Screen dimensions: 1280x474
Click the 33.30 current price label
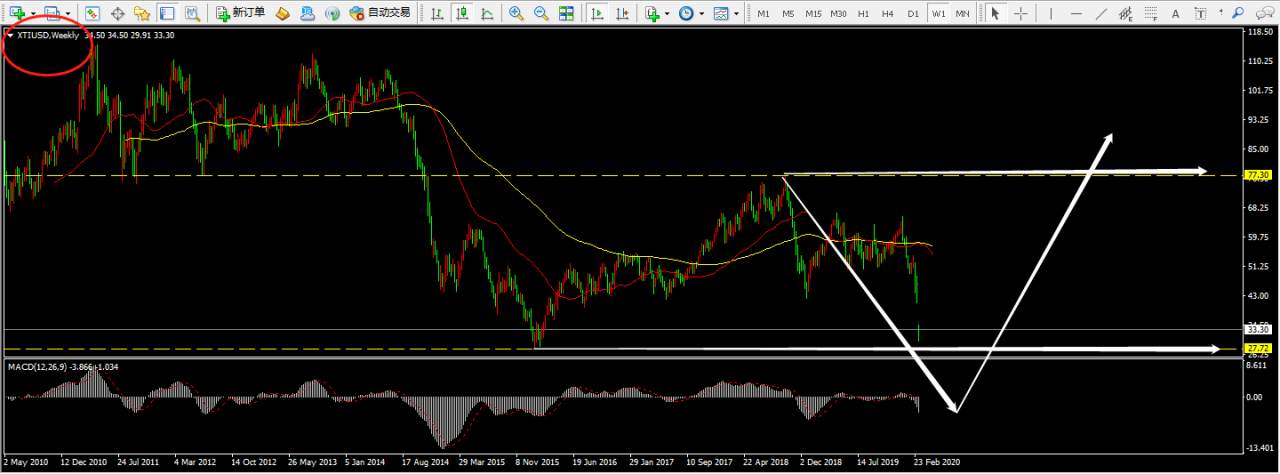1257,329
